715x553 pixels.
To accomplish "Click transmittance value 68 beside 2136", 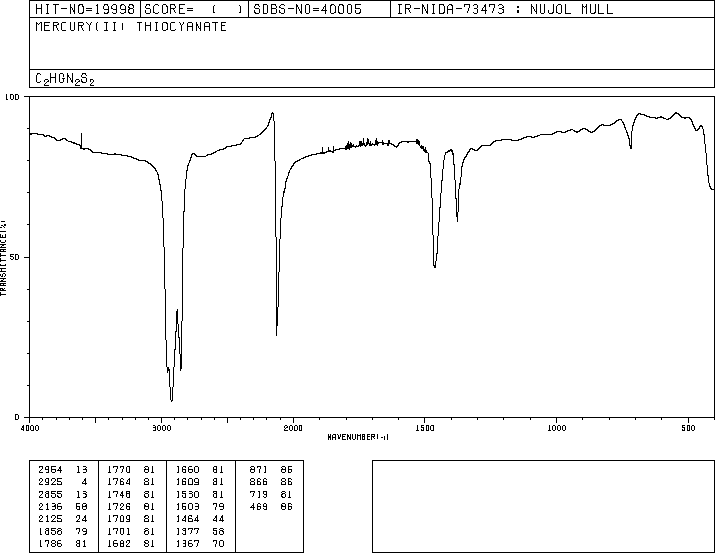I will pos(82,506).
